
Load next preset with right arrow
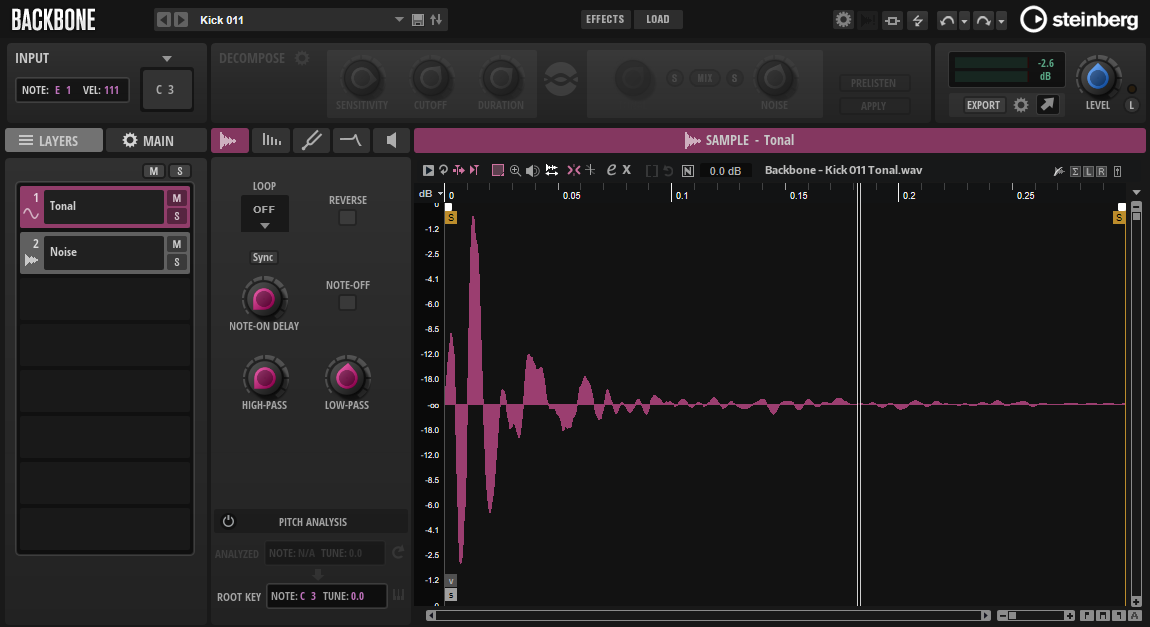click(181, 20)
